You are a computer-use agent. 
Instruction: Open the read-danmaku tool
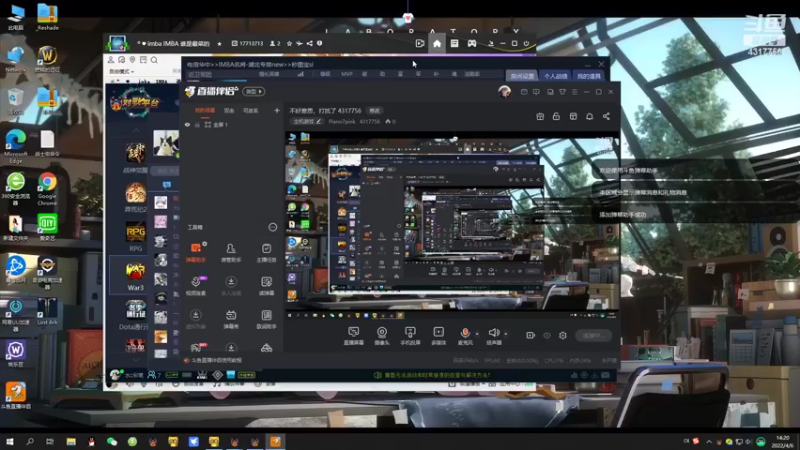[x=266, y=285]
